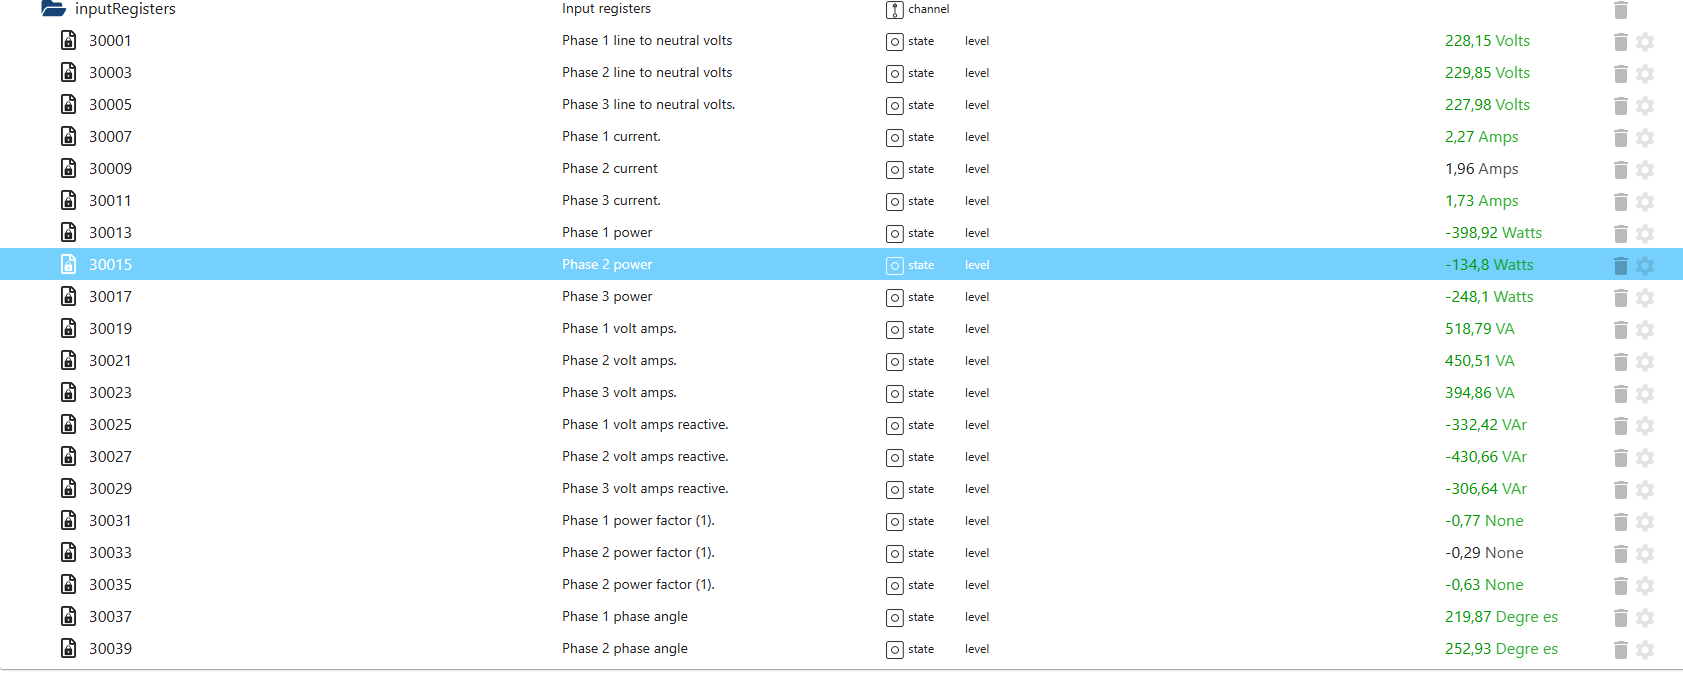Open gear settings for register 30039
Image resolution: width=1683 pixels, height=675 pixels.
[1645, 650]
